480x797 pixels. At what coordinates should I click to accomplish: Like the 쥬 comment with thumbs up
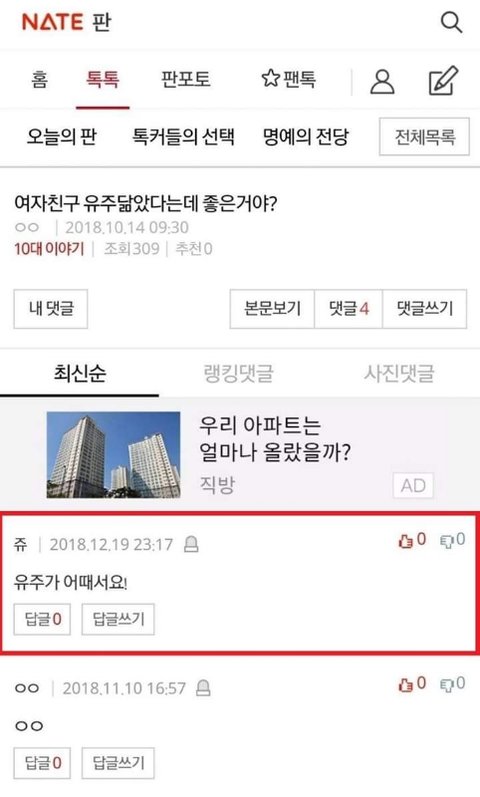(412, 540)
